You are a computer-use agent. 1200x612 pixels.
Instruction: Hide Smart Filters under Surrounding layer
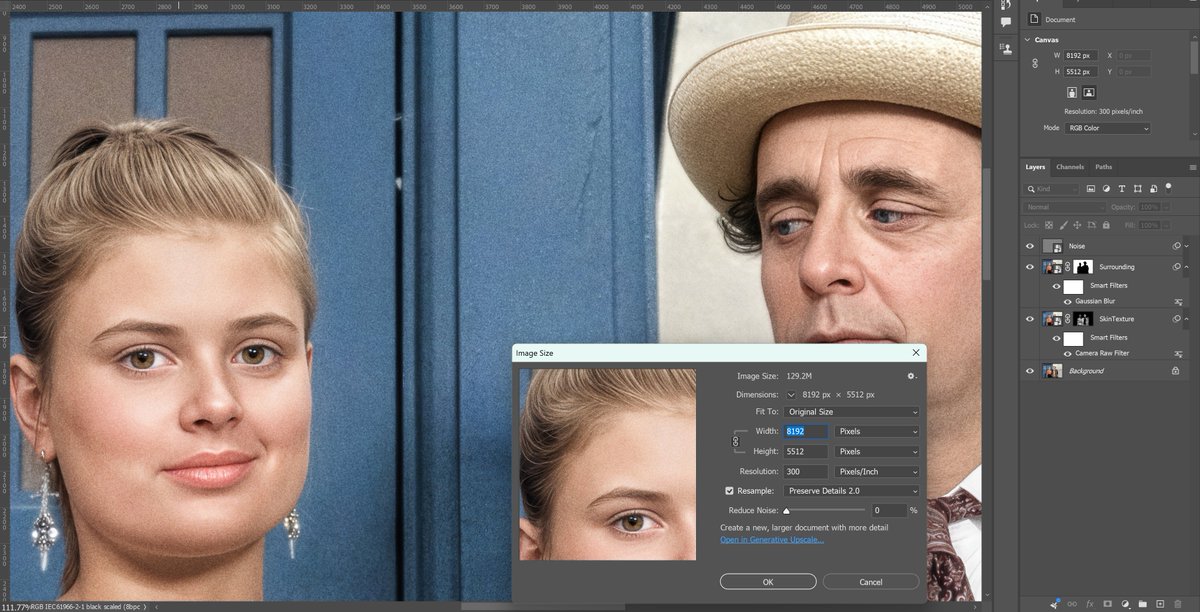click(x=1054, y=286)
